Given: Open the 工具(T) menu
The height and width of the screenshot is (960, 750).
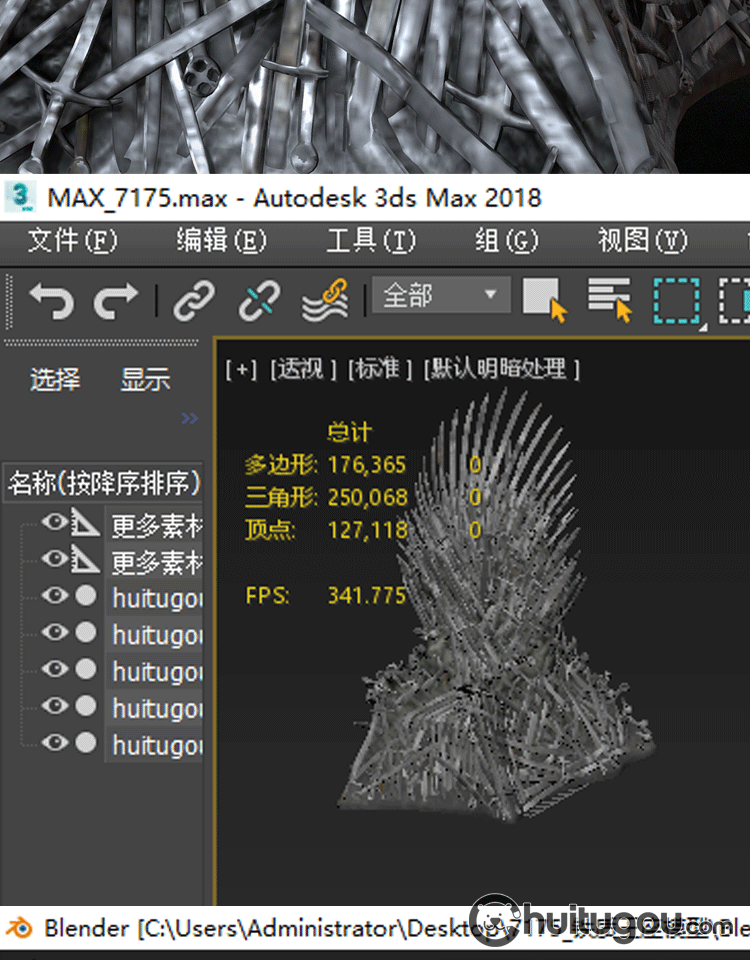Looking at the screenshot, I should [370, 241].
